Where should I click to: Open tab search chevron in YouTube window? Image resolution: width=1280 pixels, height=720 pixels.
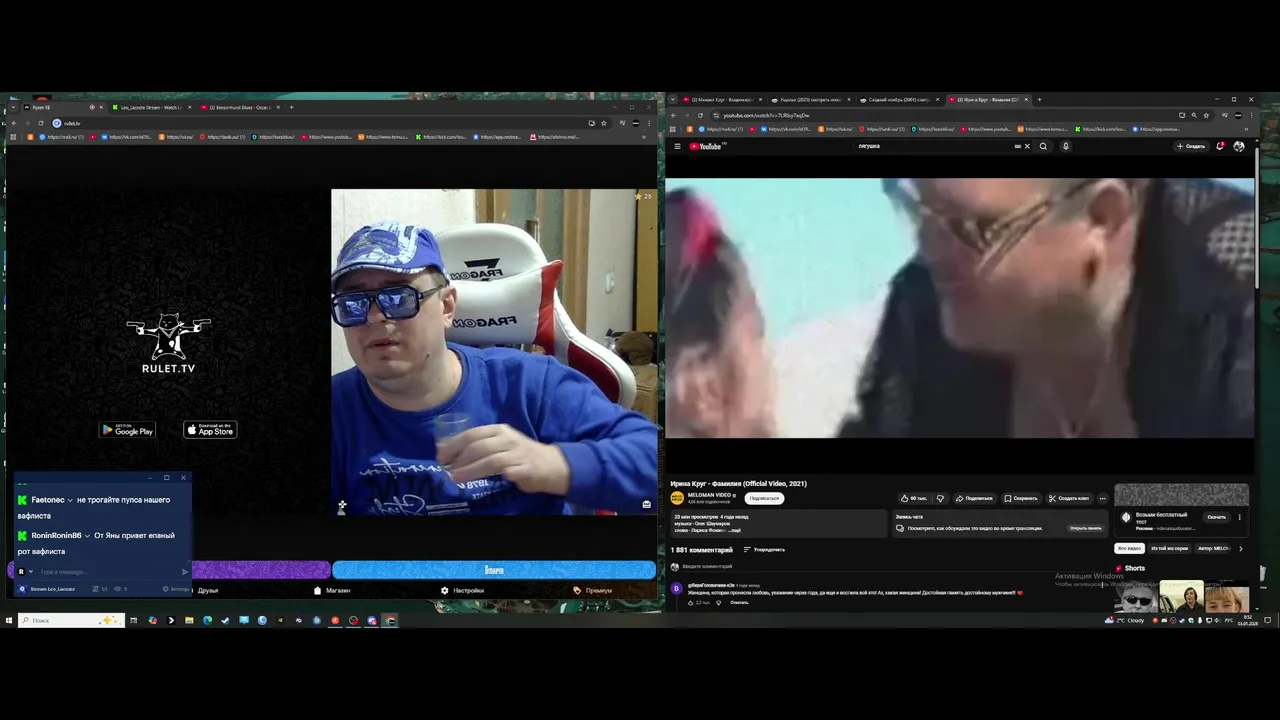tap(673, 99)
